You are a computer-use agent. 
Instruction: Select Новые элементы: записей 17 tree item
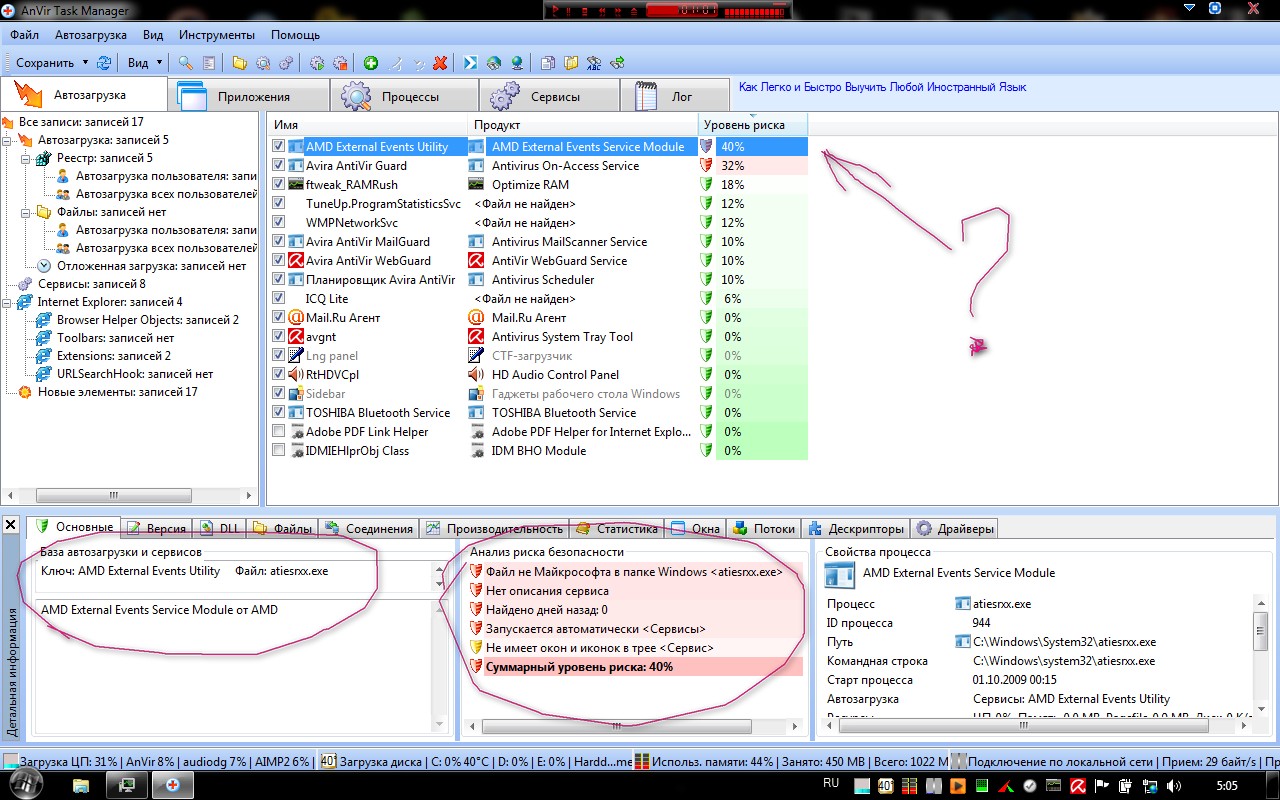point(118,392)
